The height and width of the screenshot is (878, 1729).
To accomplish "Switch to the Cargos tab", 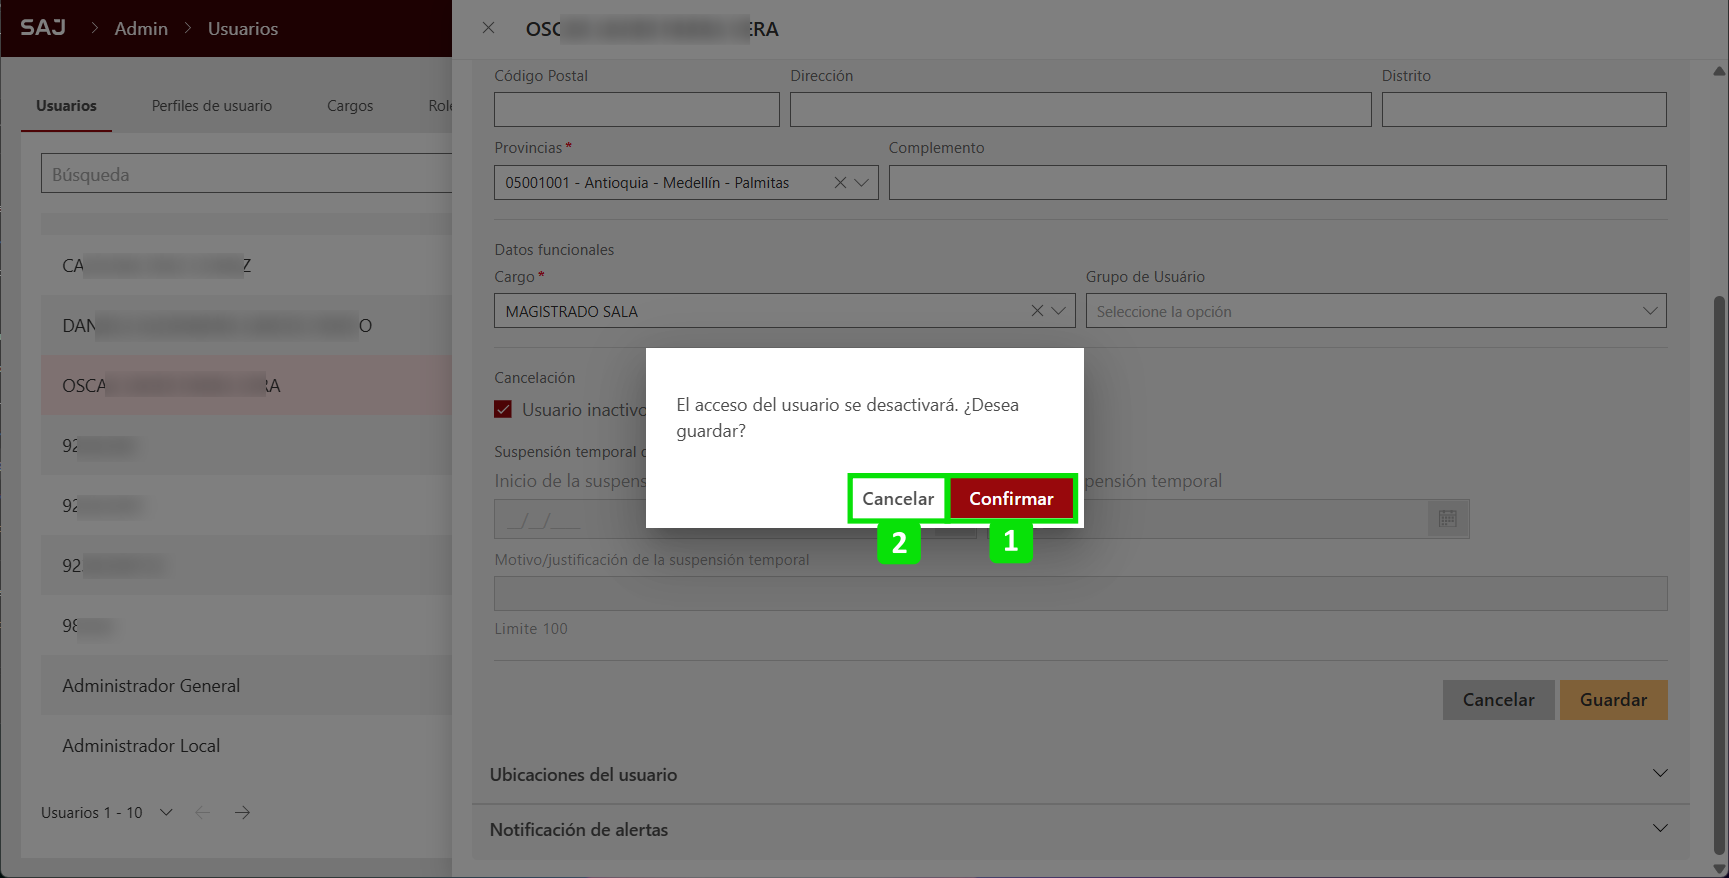I will [x=349, y=106].
